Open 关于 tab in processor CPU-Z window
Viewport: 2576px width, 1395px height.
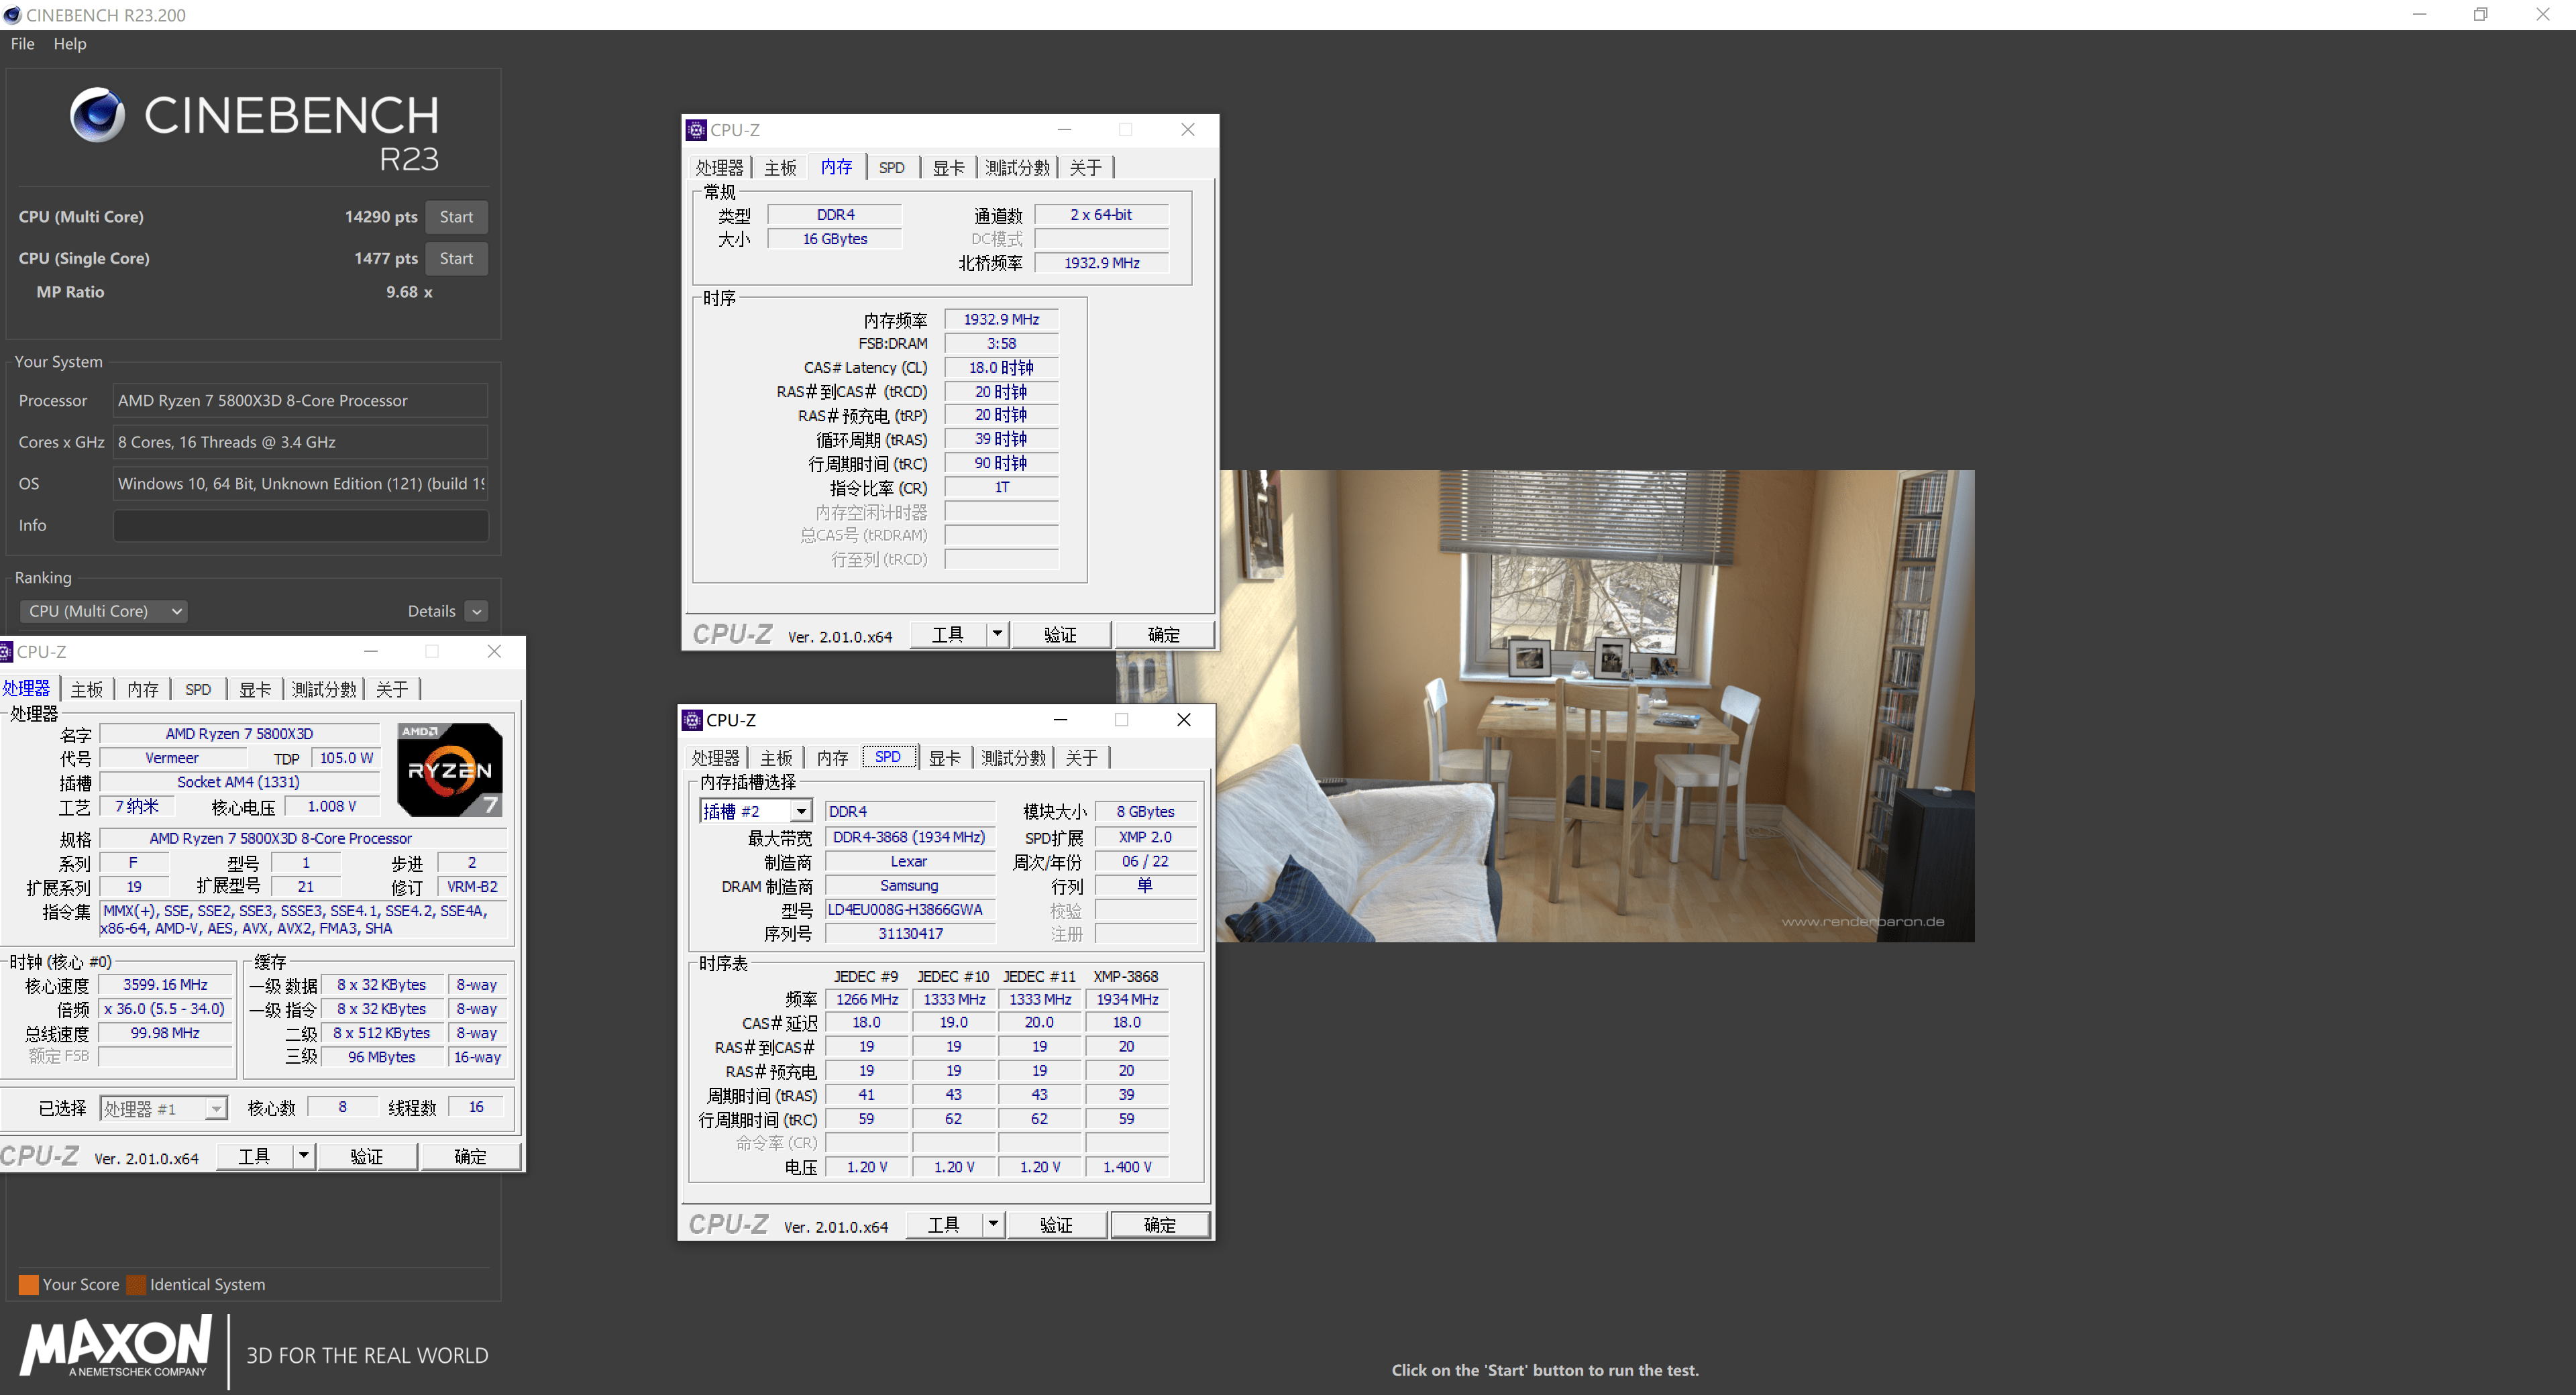392,690
